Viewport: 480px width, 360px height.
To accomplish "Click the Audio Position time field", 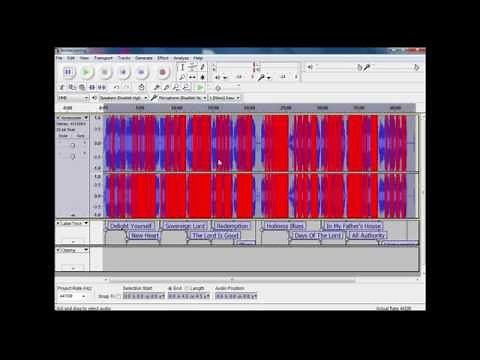I will click(x=236, y=296).
